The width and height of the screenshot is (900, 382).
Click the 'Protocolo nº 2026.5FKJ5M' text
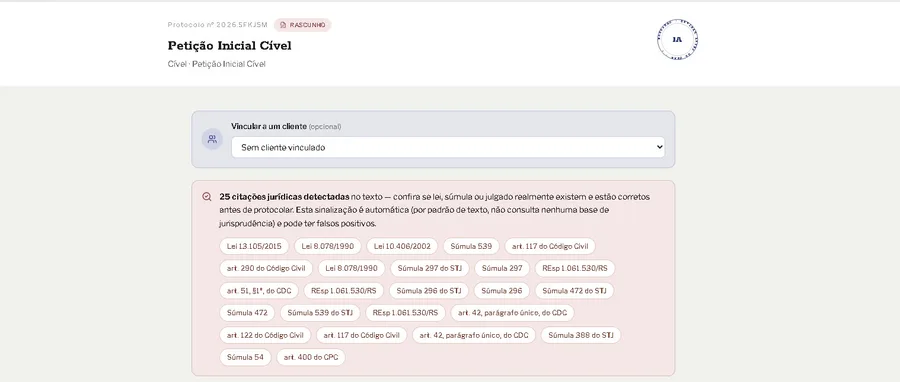(x=218, y=25)
